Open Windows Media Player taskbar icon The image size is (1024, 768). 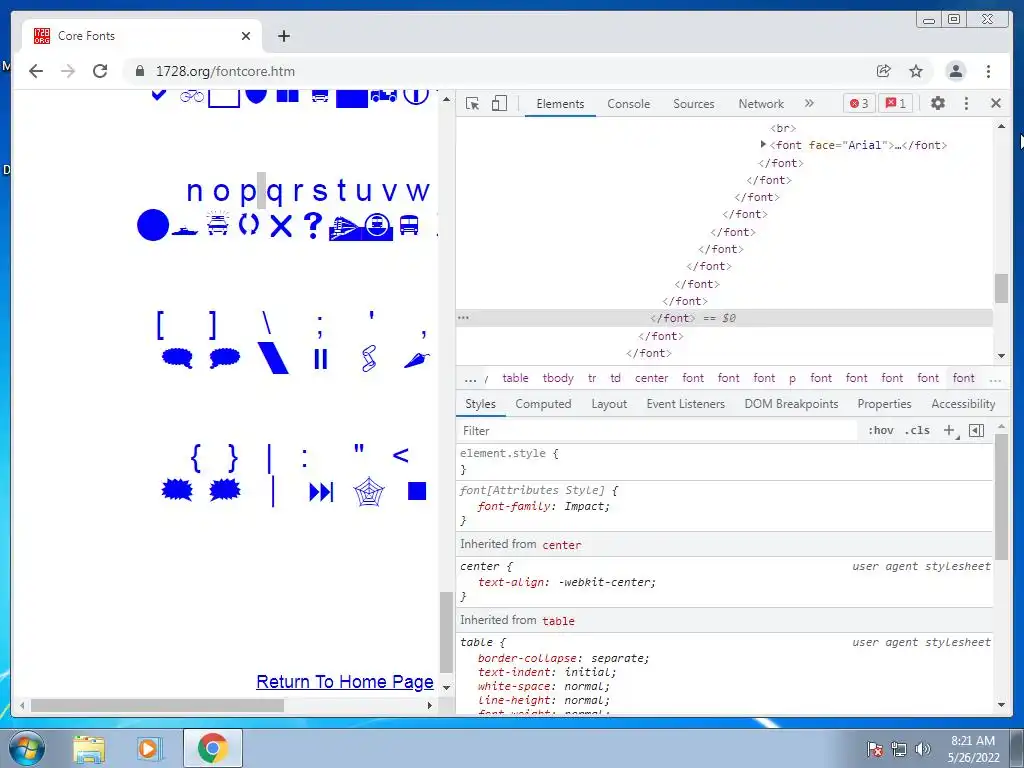[x=148, y=749]
